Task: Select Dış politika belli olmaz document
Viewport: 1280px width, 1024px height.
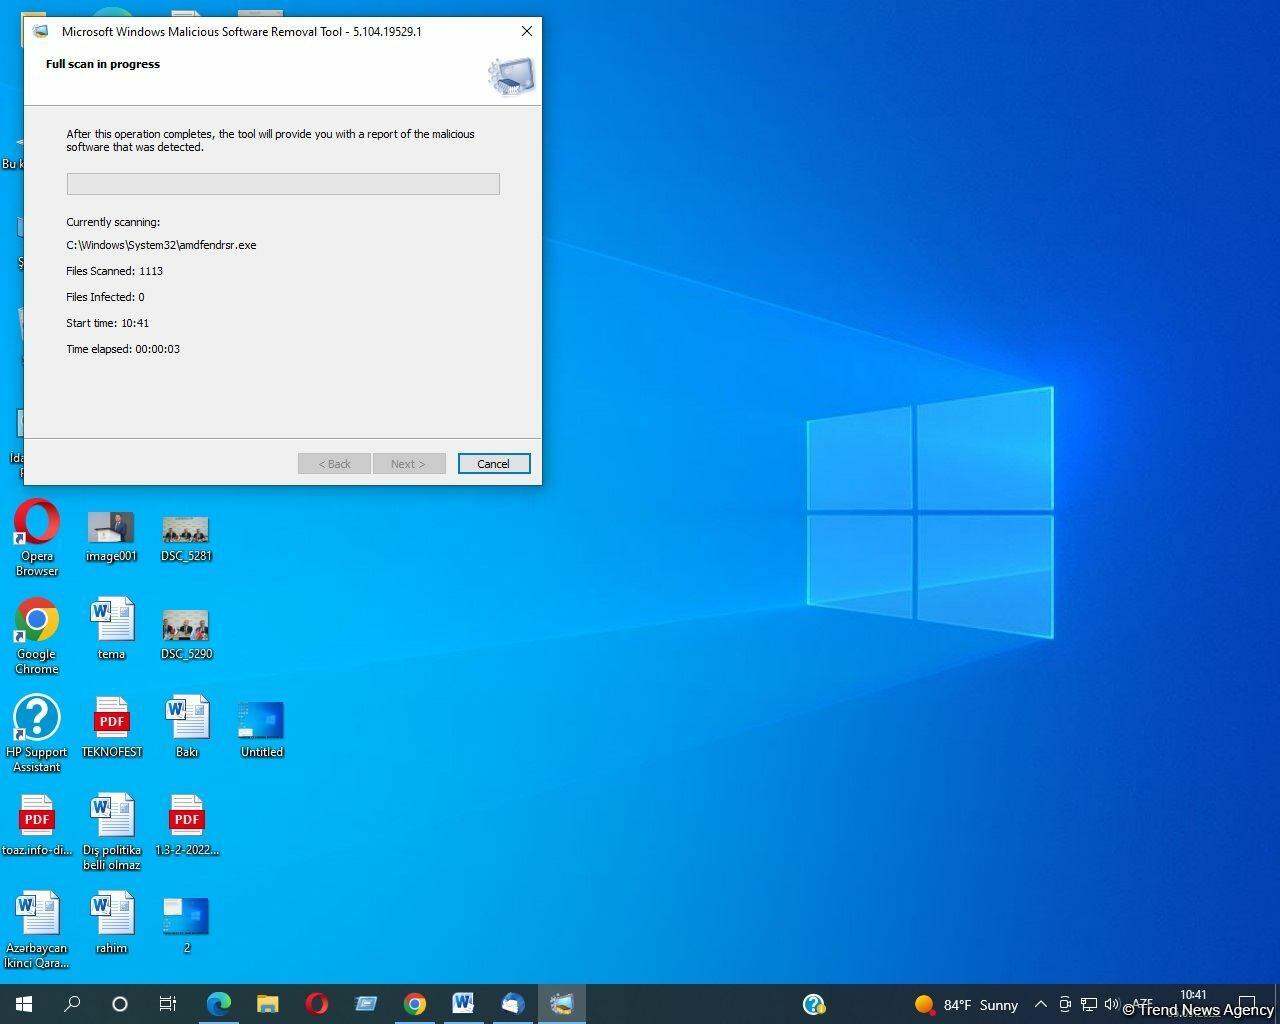Action: 112,832
